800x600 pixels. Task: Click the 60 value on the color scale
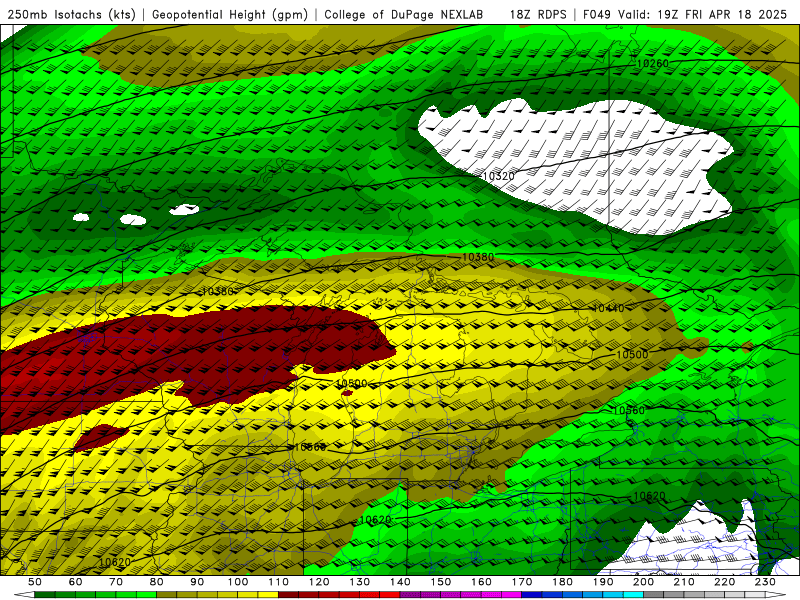point(75,582)
